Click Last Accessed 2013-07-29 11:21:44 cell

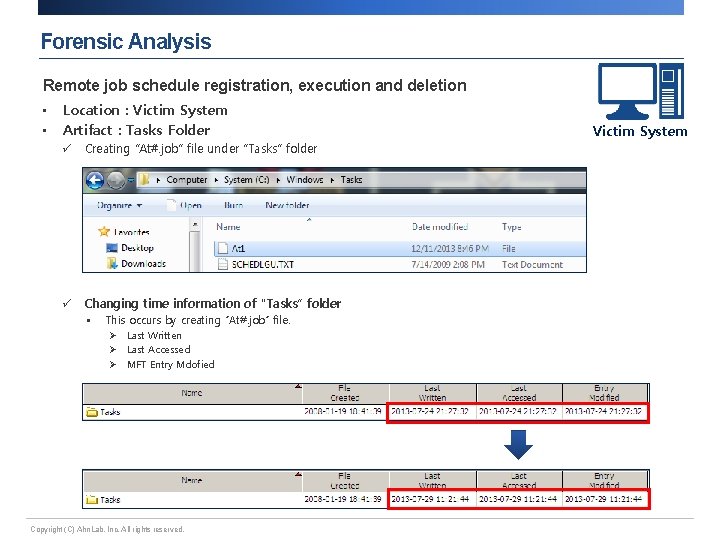pos(518,499)
